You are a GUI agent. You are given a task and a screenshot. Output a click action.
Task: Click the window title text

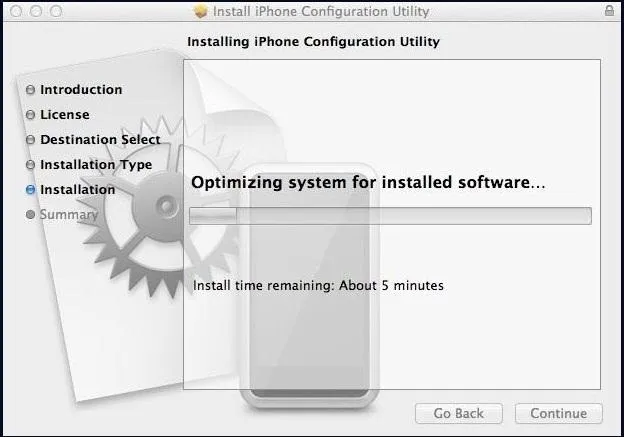321,11
